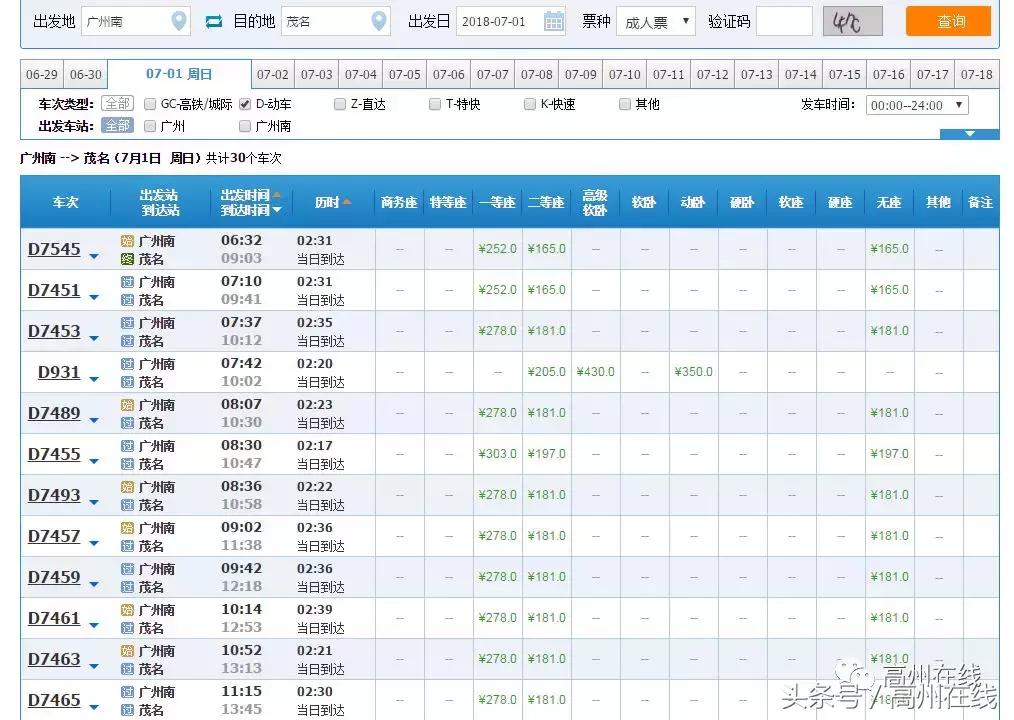The height and width of the screenshot is (720, 1014).
Task: Expand stop details arrow for D7545
Action: [94, 256]
